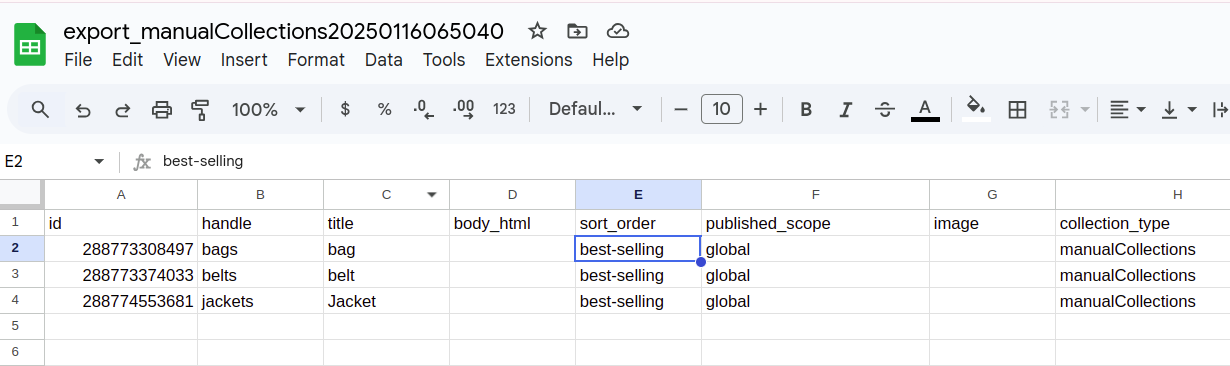The height and width of the screenshot is (366, 1230).
Task: Select column H header
Action: [1143, 195]
